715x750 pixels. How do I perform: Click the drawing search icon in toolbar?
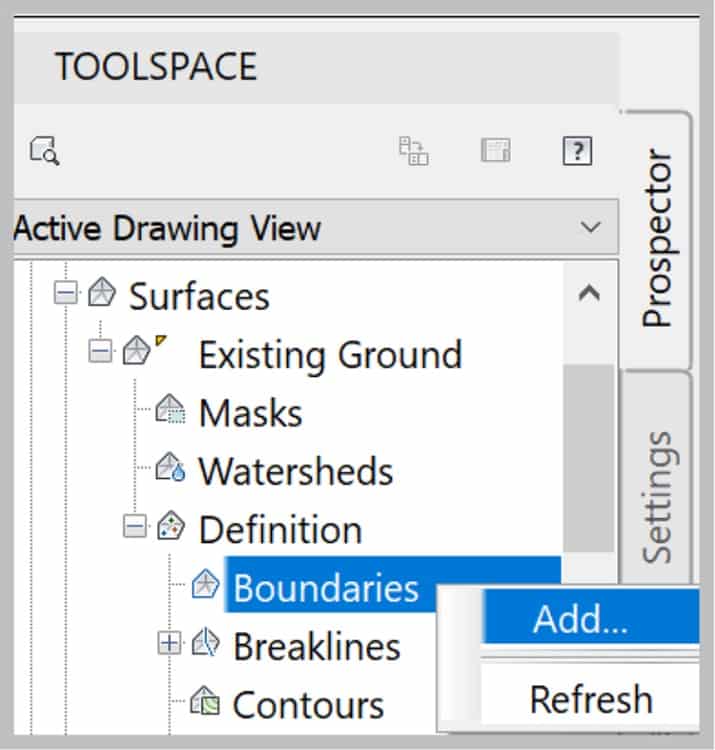tap(44, 151)
